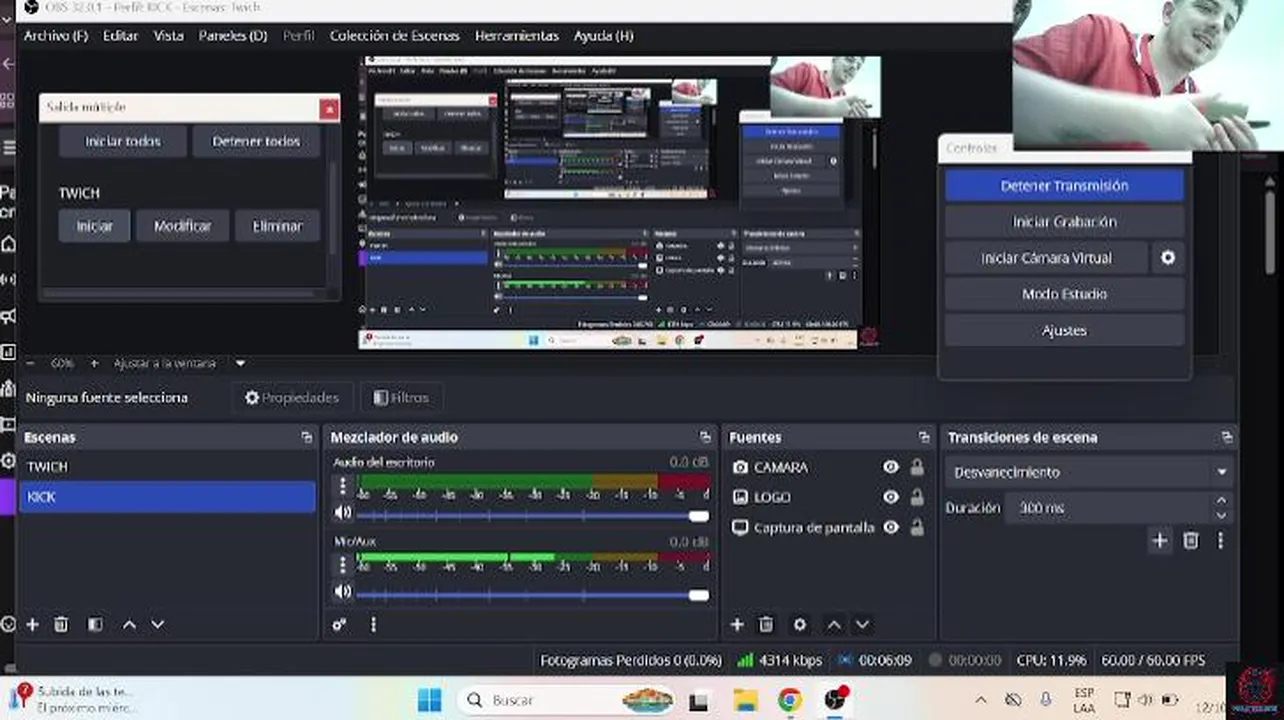Open the Ayuda menu
Viewport: 1284px width, 720px height.
coord(603,35)
